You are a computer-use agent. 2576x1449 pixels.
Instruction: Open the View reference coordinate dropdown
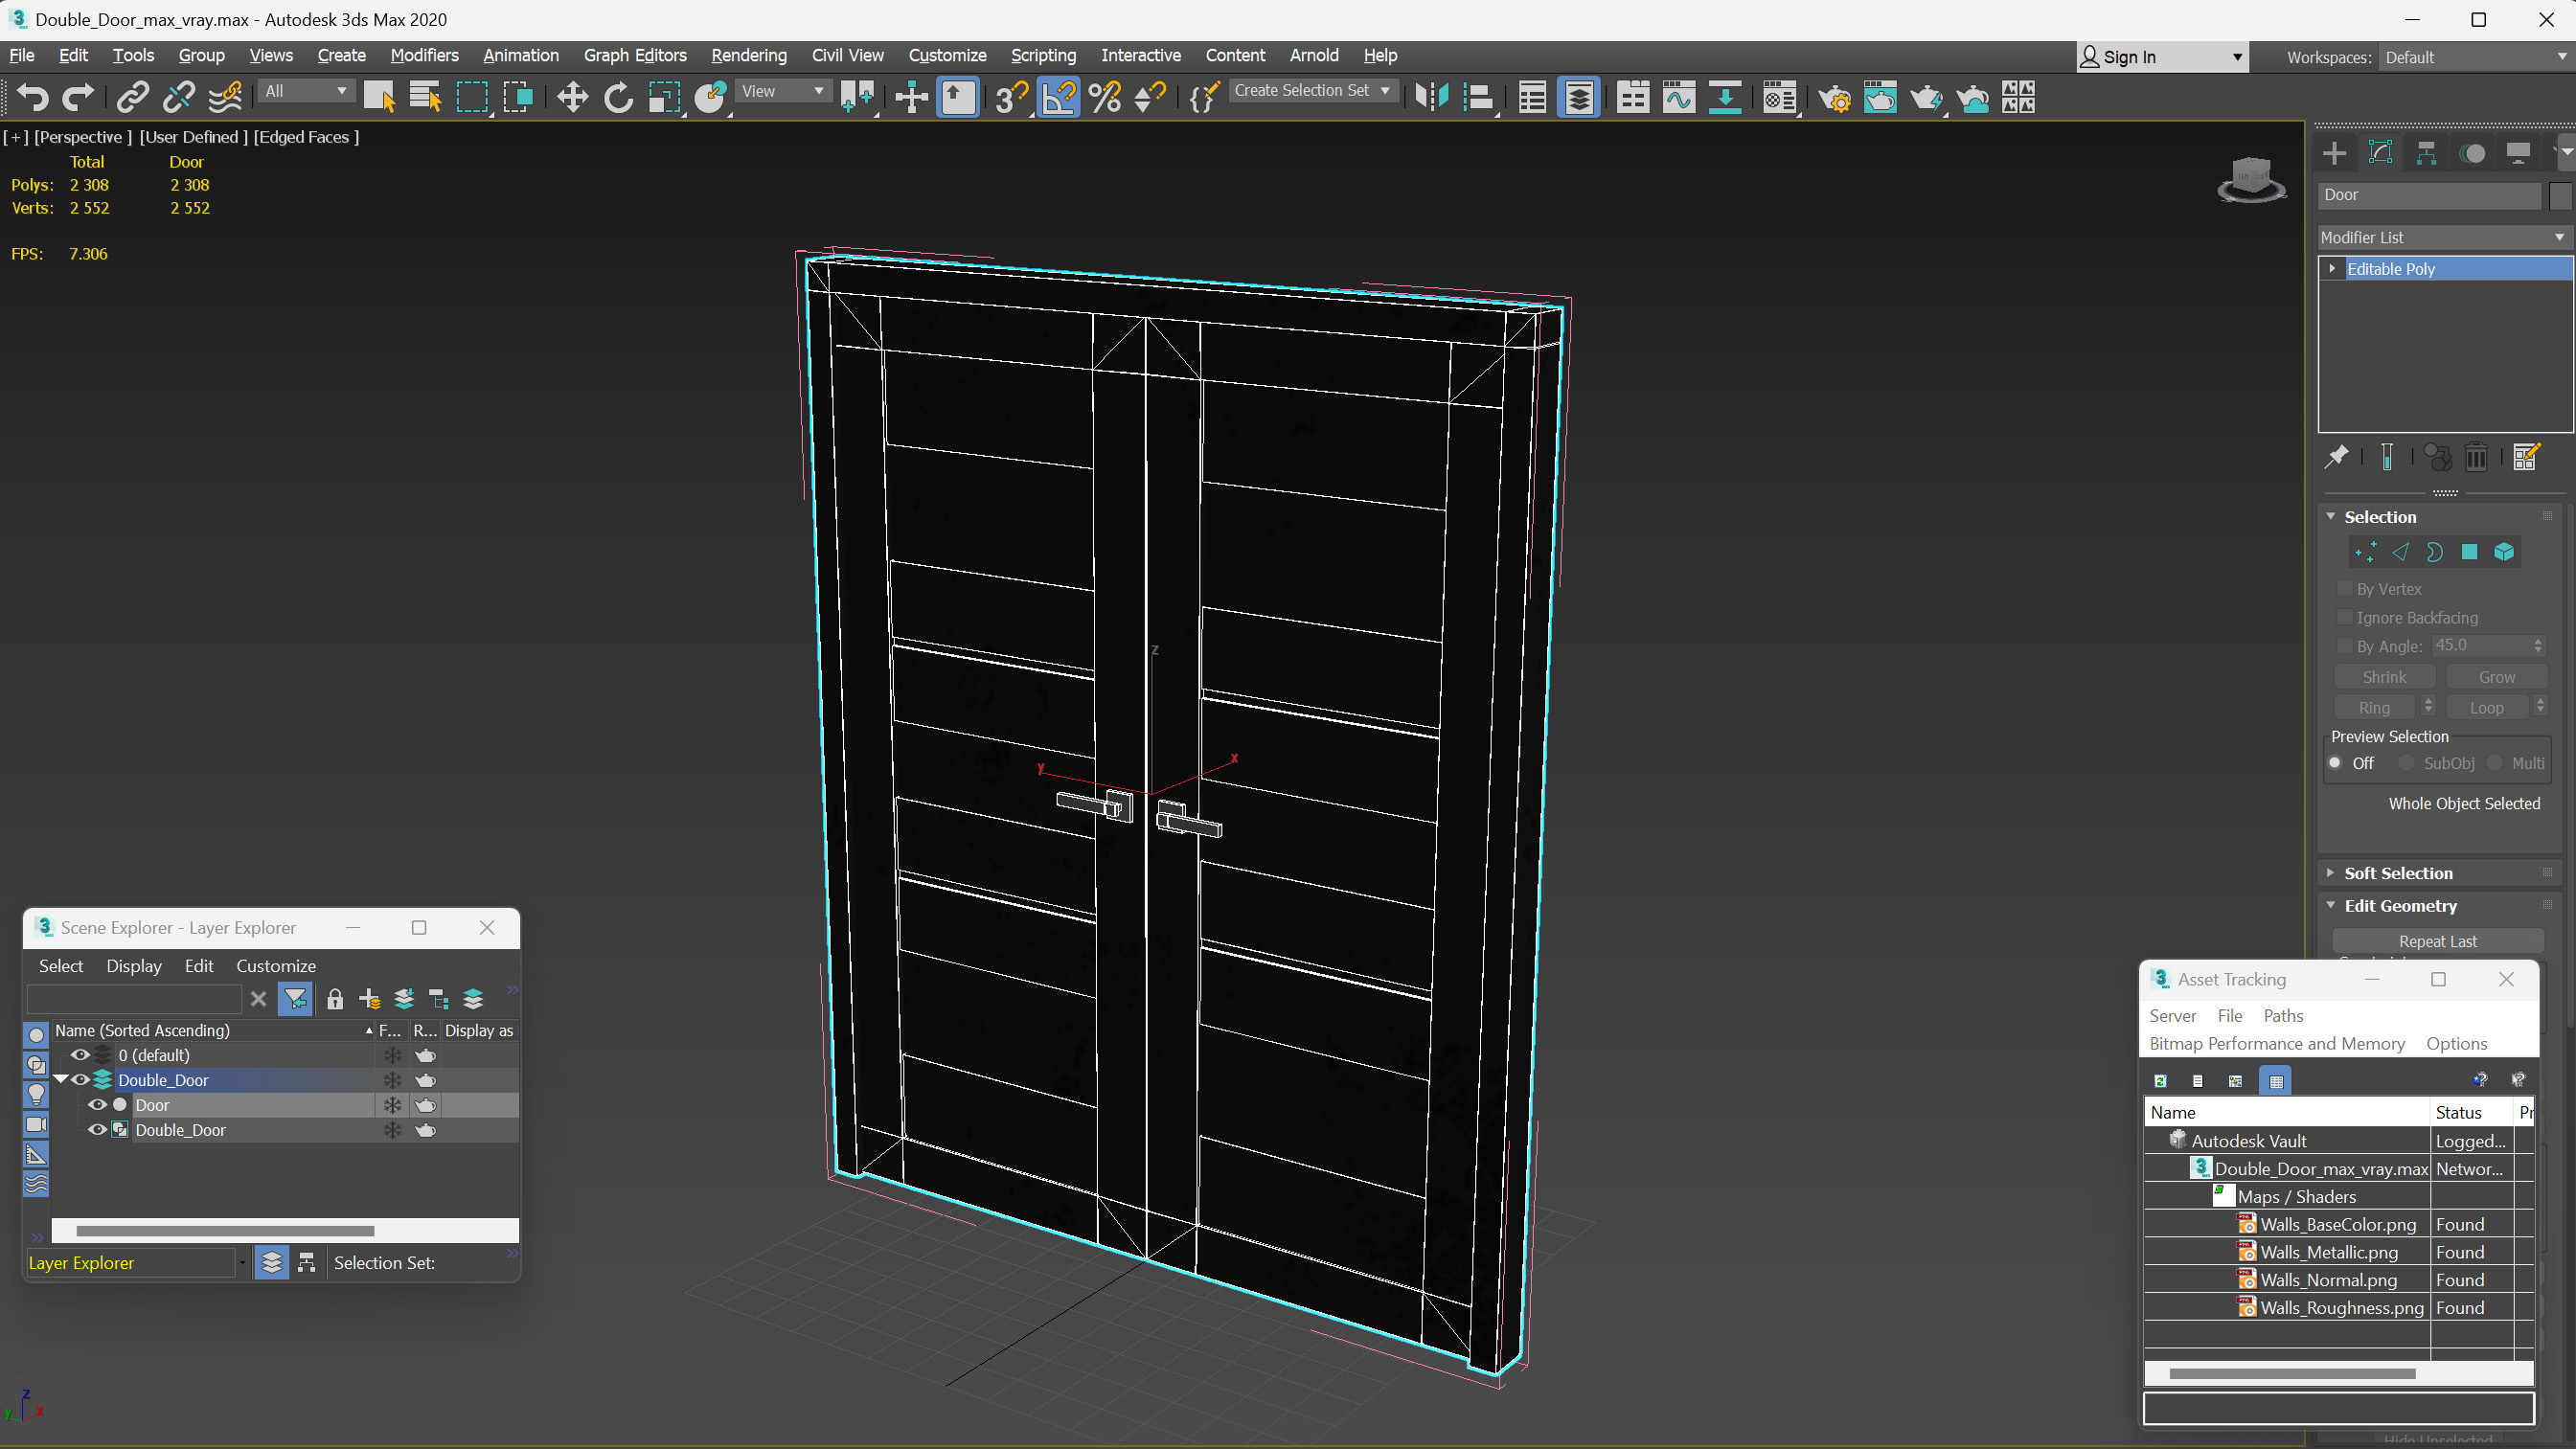(782, 90)
